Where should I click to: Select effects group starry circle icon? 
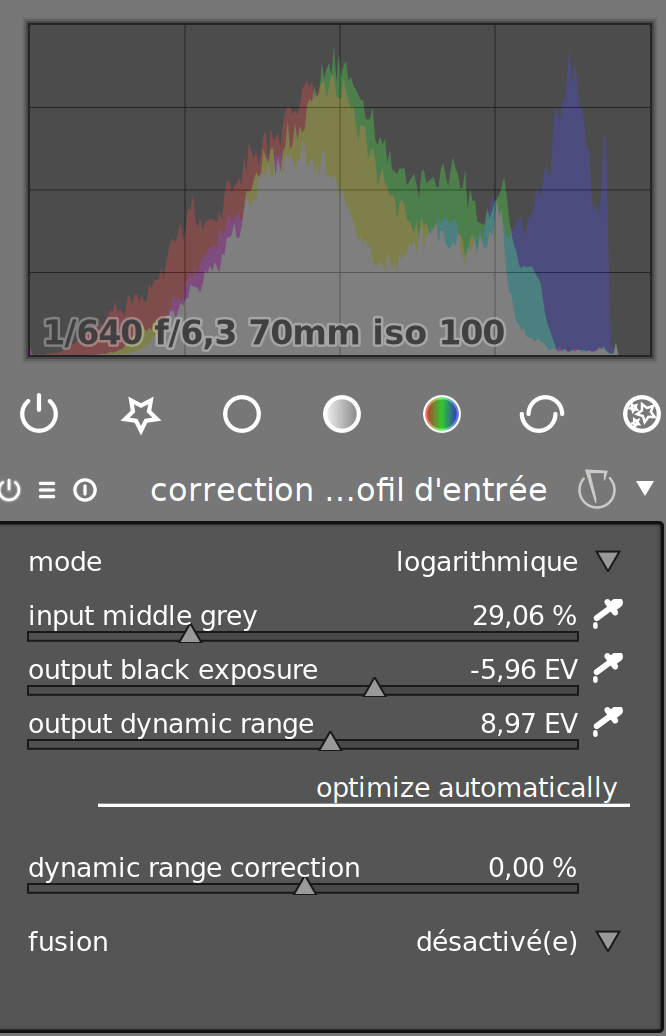(642, 414)
